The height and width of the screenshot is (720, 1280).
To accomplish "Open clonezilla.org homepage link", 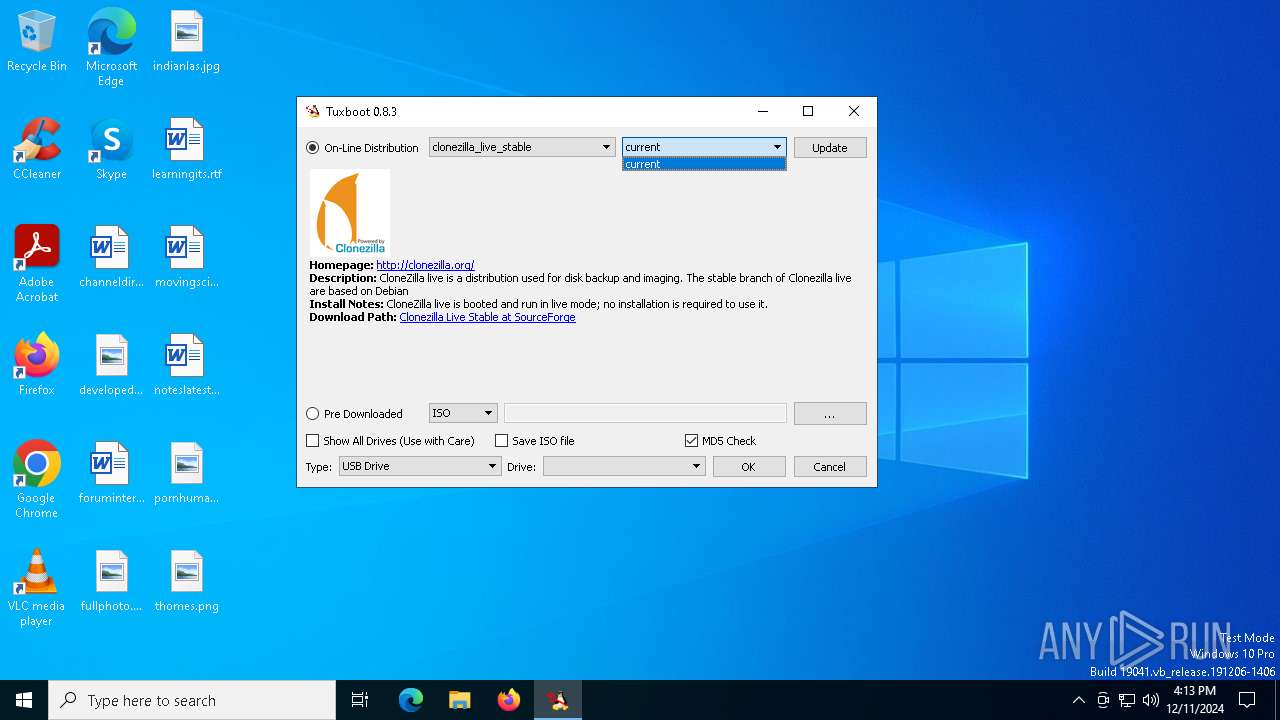I will pyautogui.click(x=425, y=265).
